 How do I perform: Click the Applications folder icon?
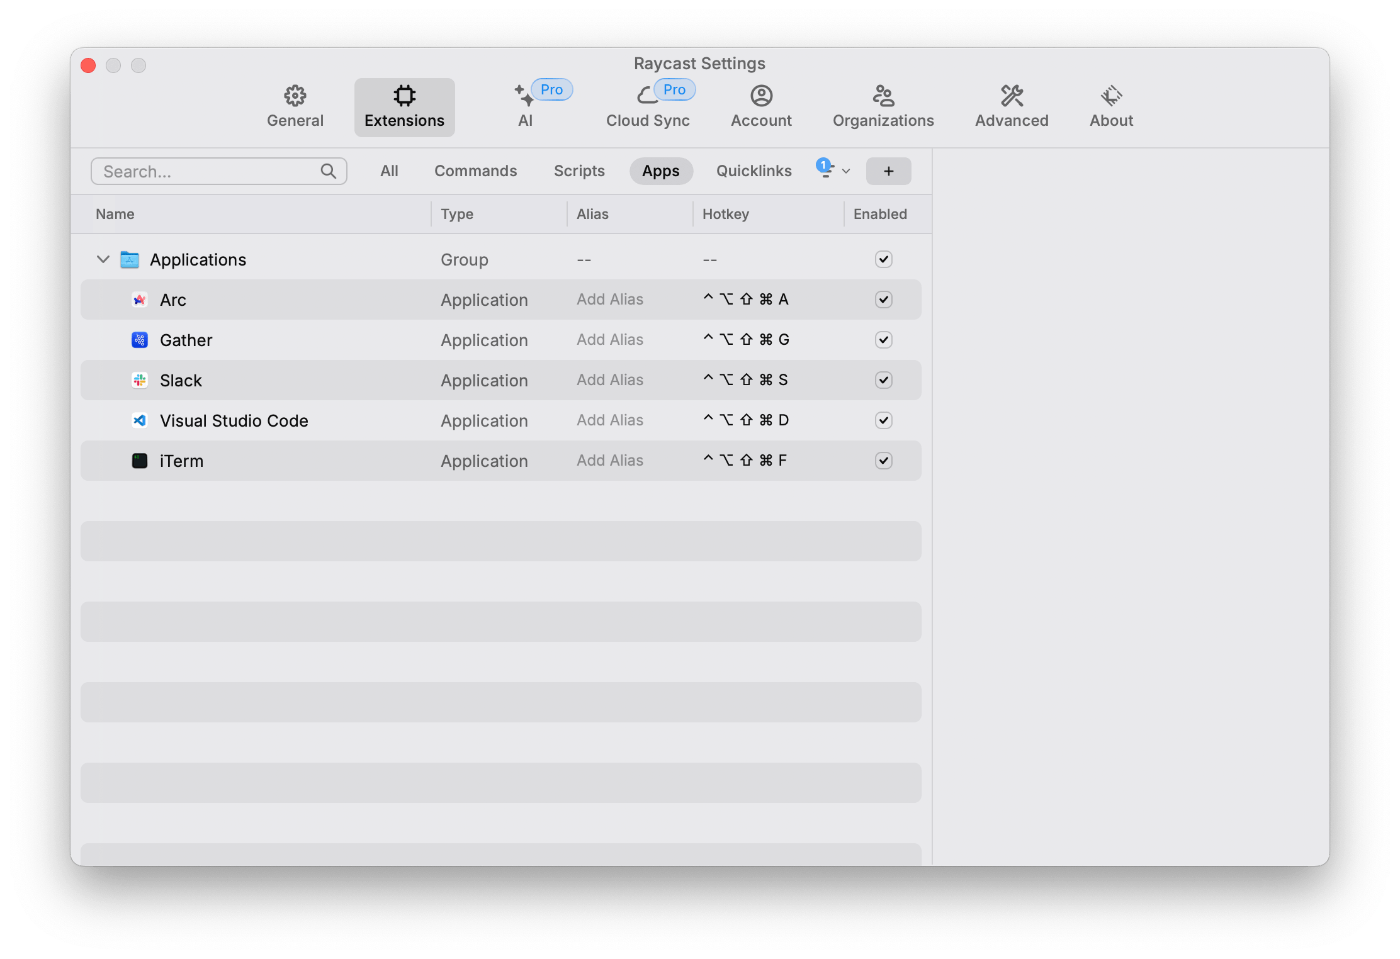pyautogui.click(x=130, y=260)
